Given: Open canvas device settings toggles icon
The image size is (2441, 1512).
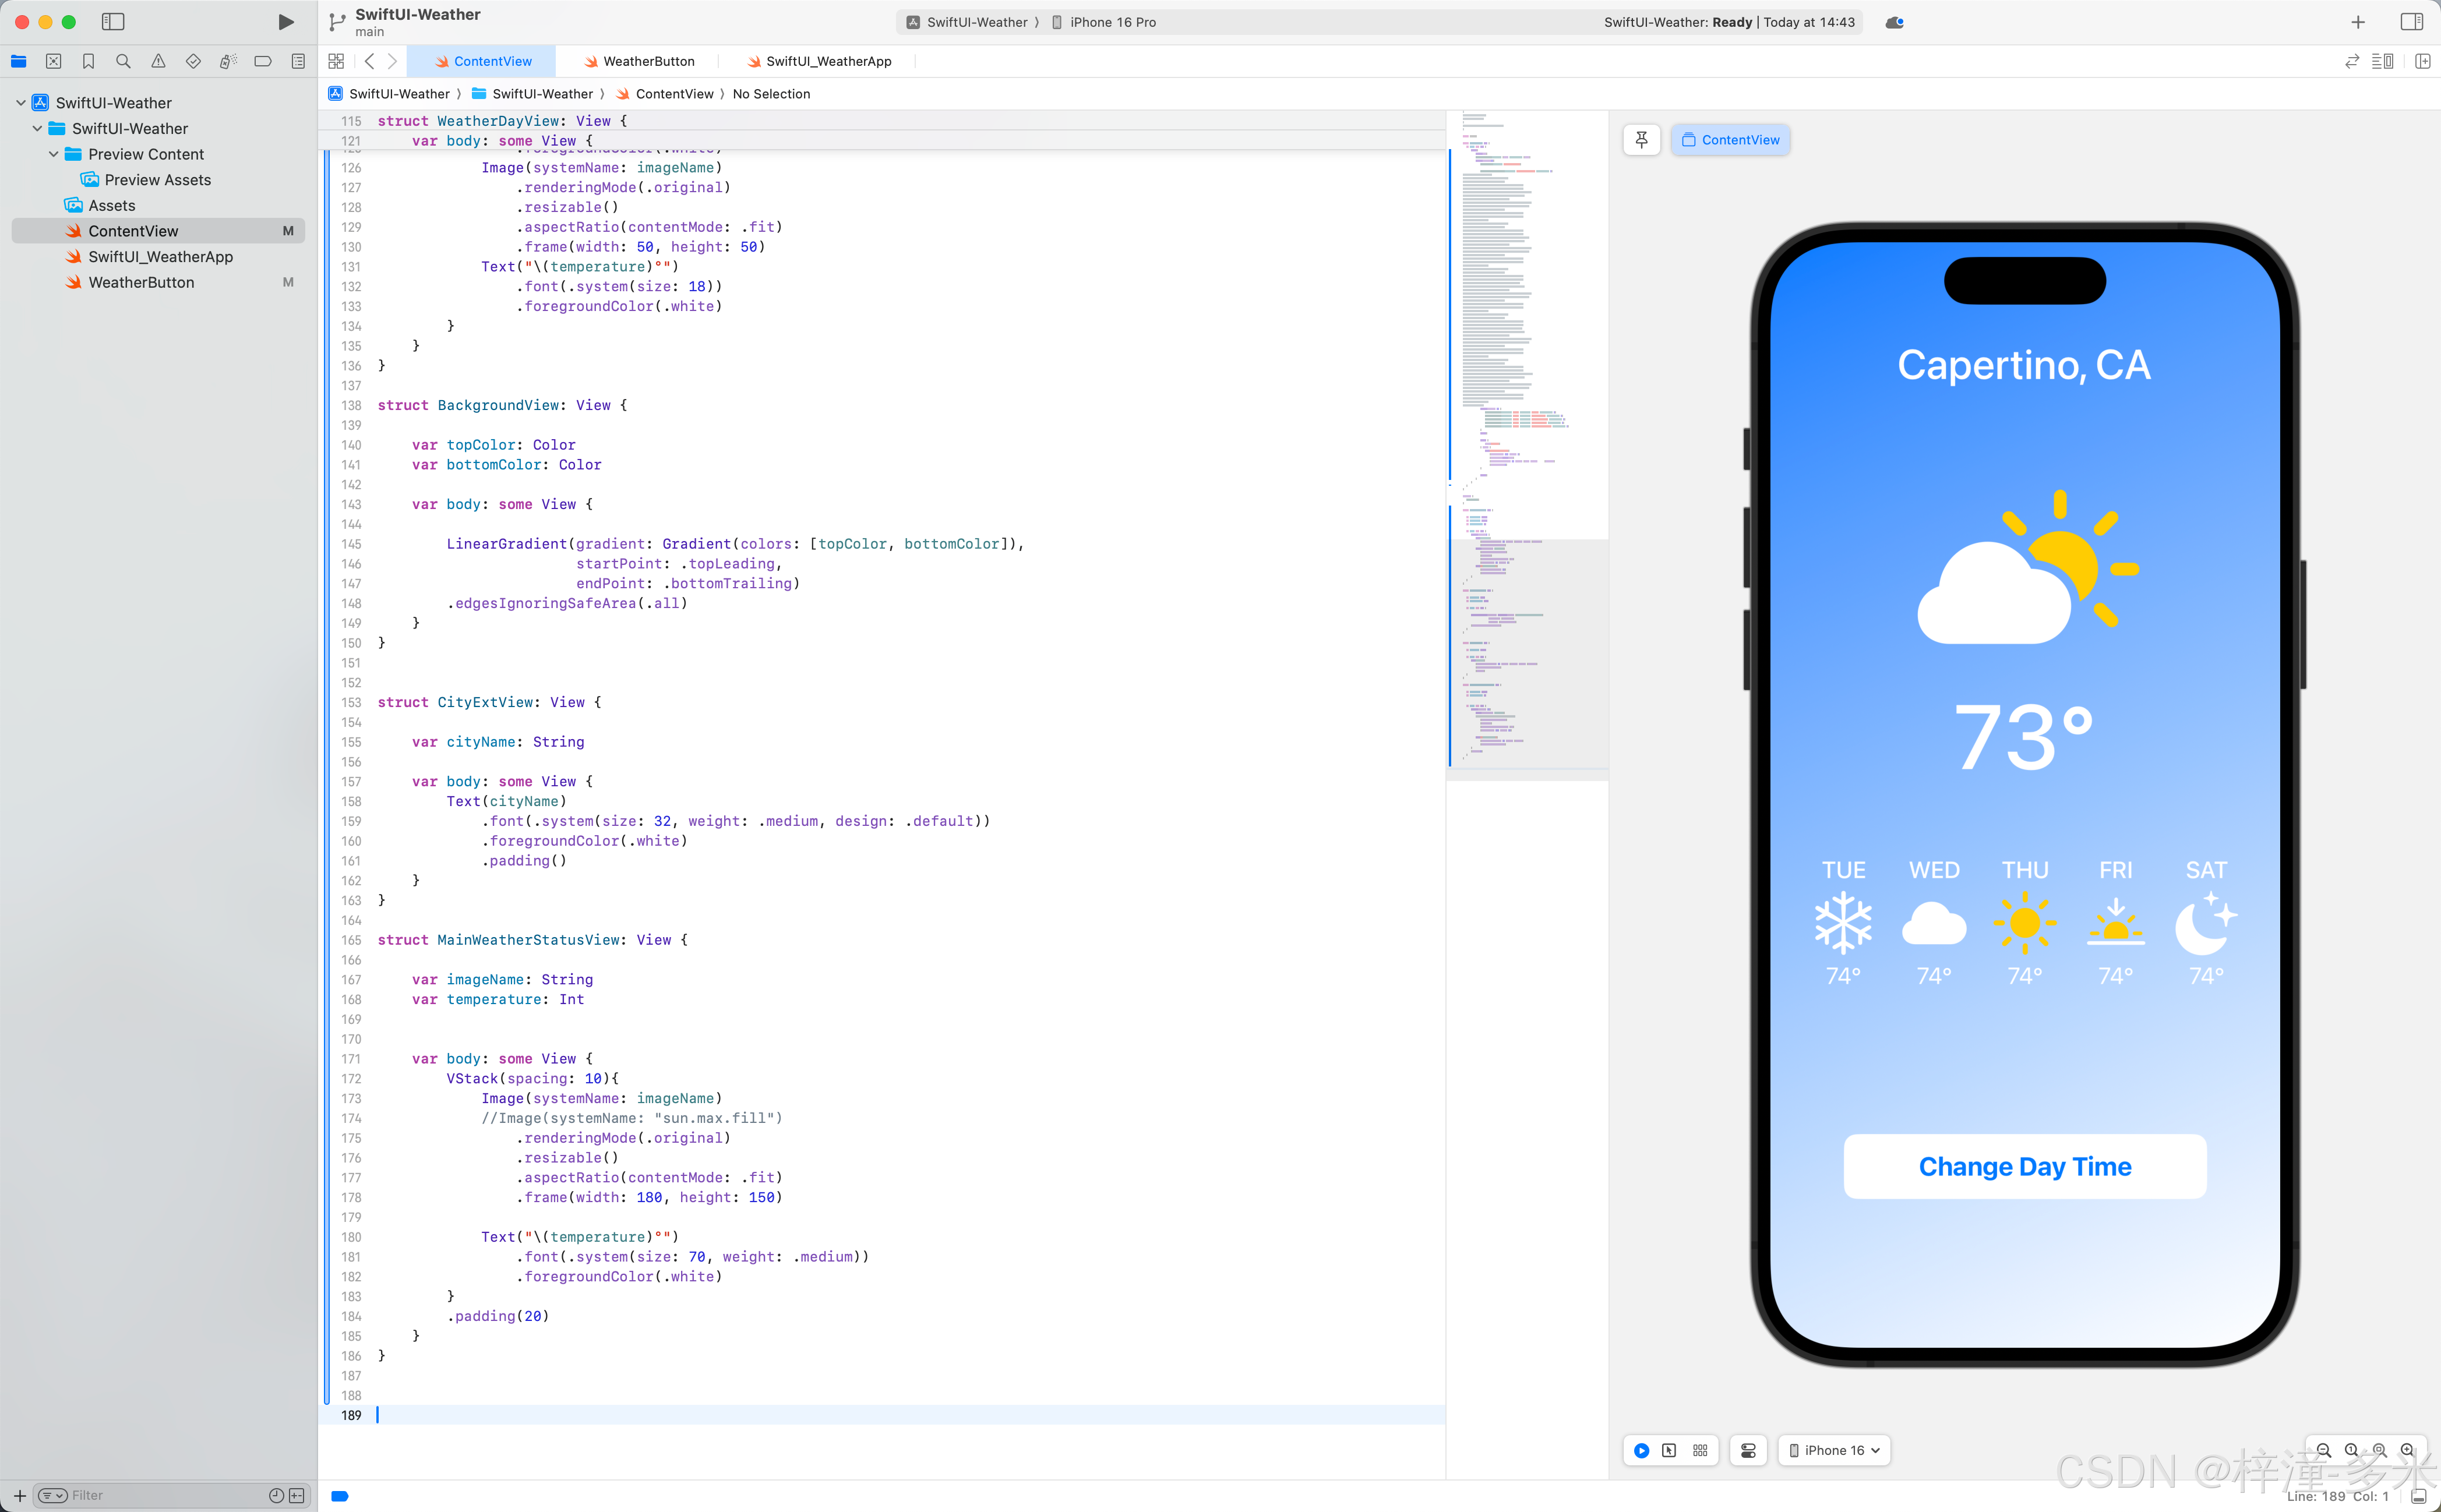Looking at the screenshot, I should coord(1748,1450).
